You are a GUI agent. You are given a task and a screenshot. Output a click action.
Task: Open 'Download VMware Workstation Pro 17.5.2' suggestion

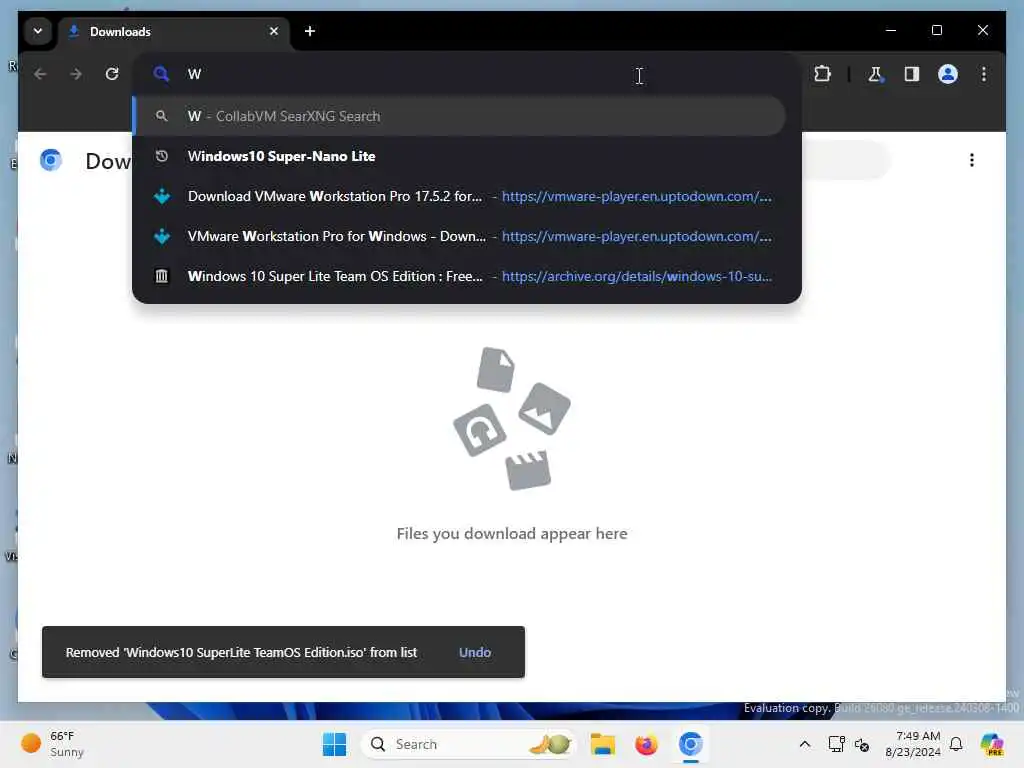point(460,197)
